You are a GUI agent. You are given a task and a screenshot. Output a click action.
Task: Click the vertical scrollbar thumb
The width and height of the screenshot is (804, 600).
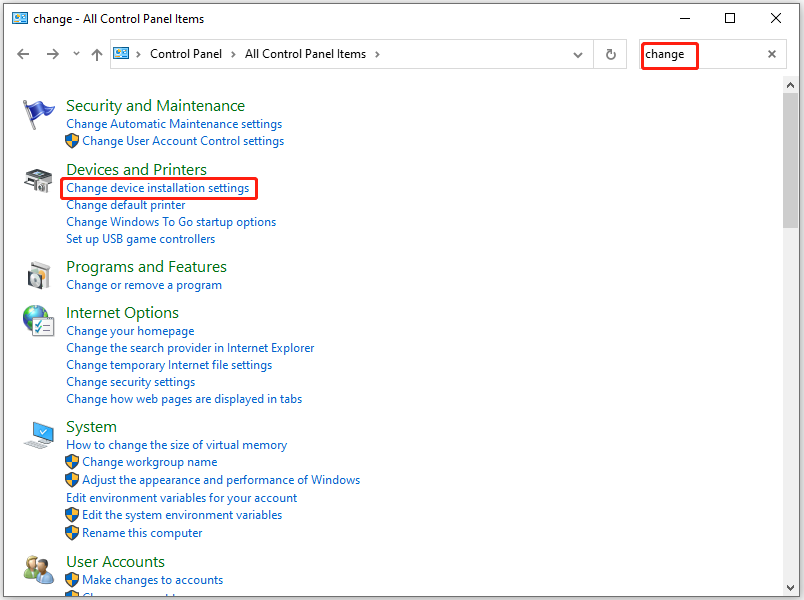(790, 161)
